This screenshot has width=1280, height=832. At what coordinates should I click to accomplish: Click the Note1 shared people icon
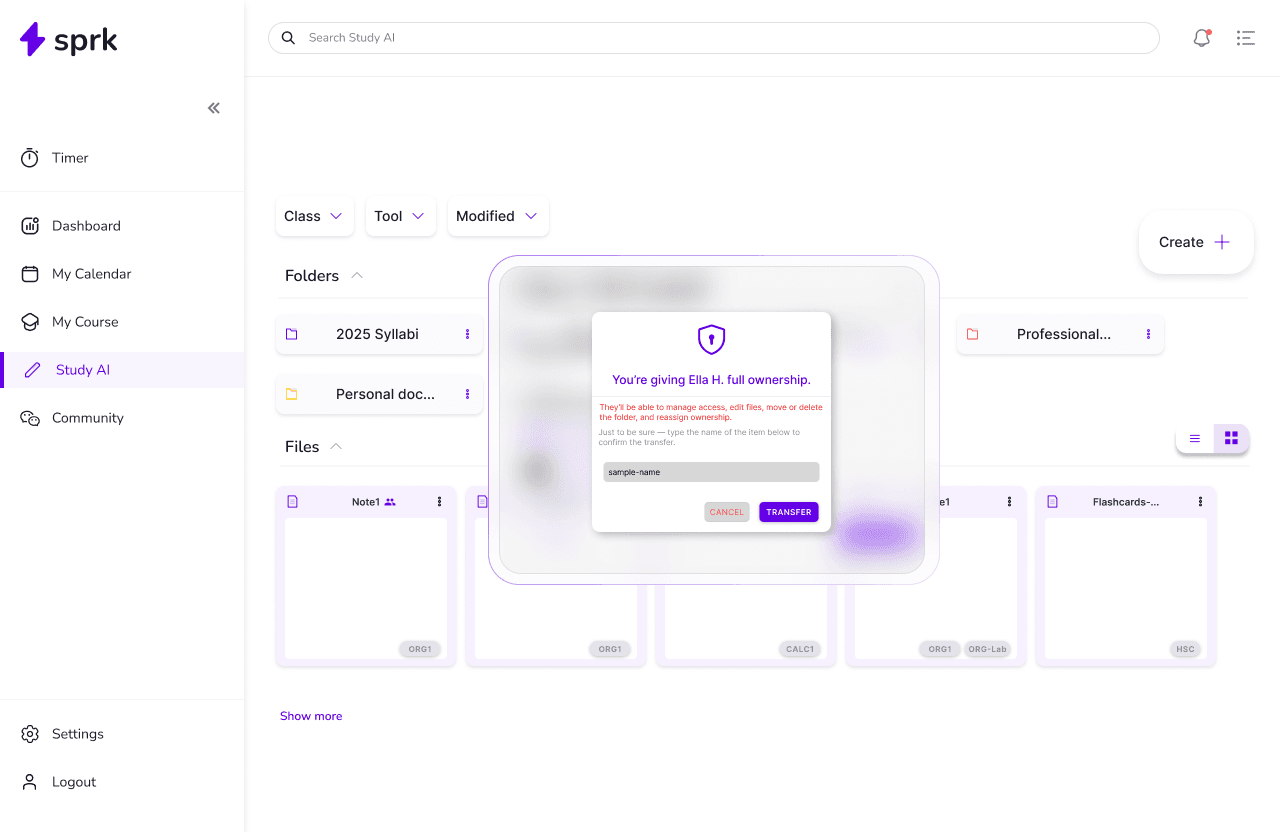(x=390, y=502)
